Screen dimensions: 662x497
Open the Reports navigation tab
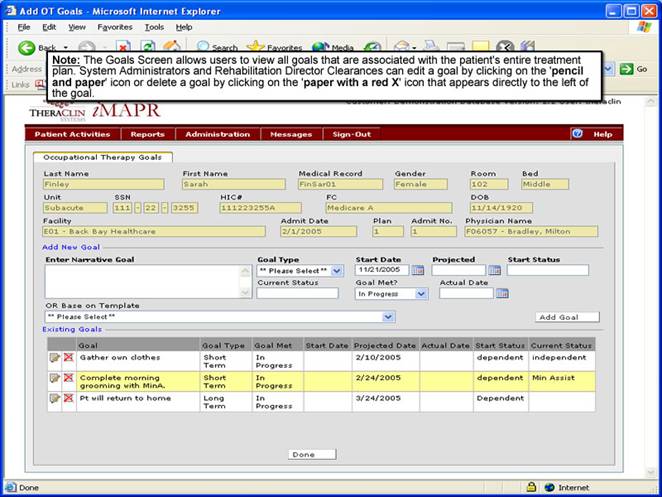click(x=147, y=134)
